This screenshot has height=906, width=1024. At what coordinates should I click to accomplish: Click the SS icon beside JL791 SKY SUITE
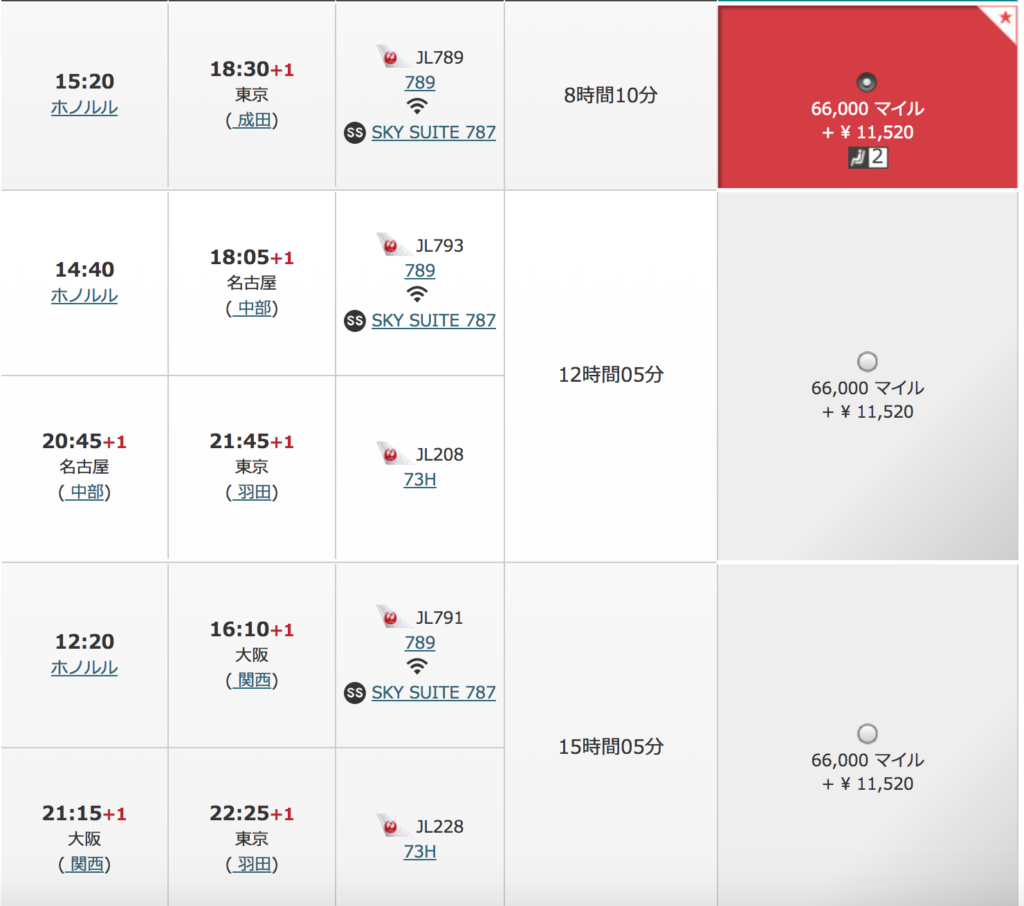(x=355, y=693)
